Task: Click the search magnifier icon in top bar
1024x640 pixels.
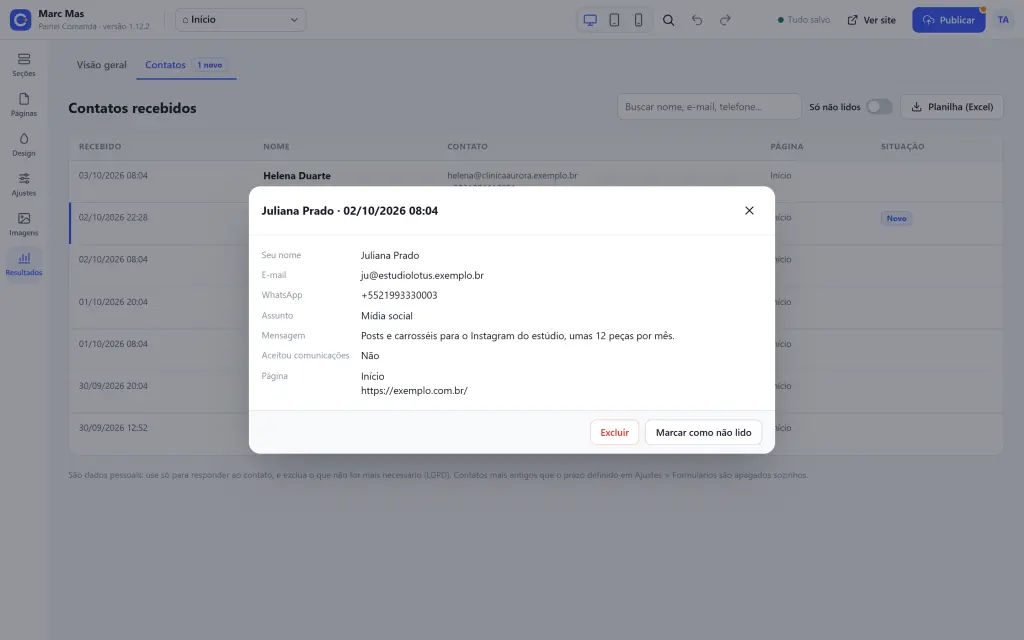Action: (x=668, y=20)
